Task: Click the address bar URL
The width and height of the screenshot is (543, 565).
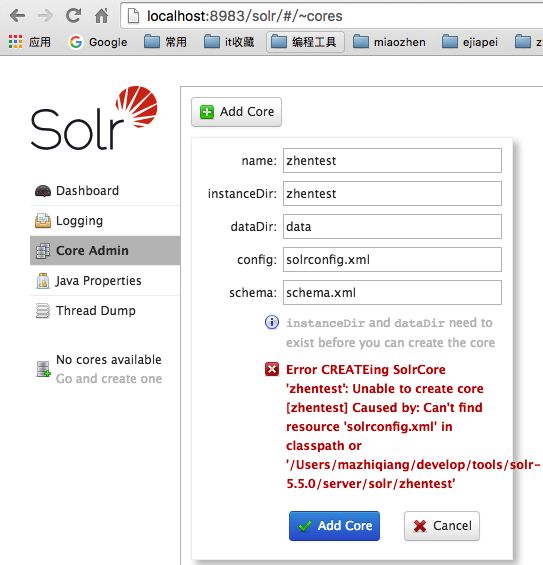Action: pos(245,16)
